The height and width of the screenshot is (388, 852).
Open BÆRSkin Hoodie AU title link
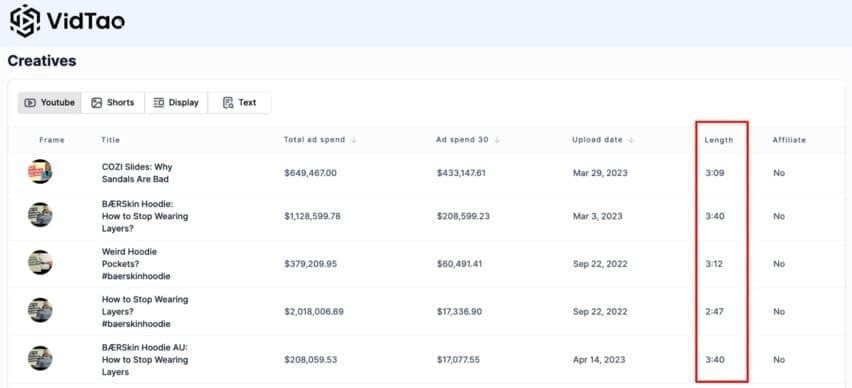[x=145, y=360]
